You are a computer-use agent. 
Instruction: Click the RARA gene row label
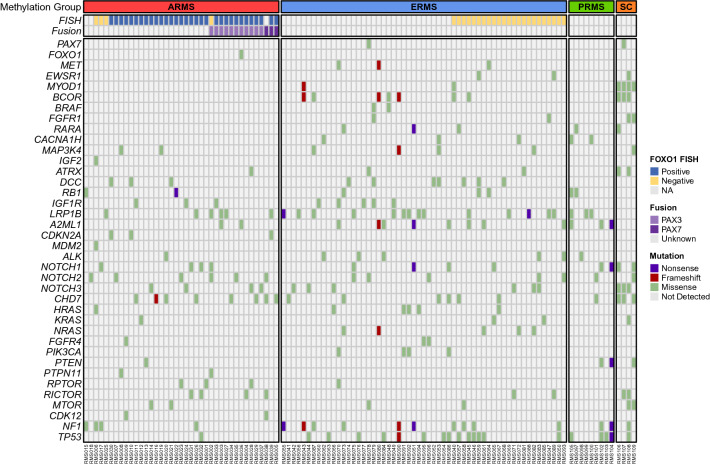click(x=67, y=129)
